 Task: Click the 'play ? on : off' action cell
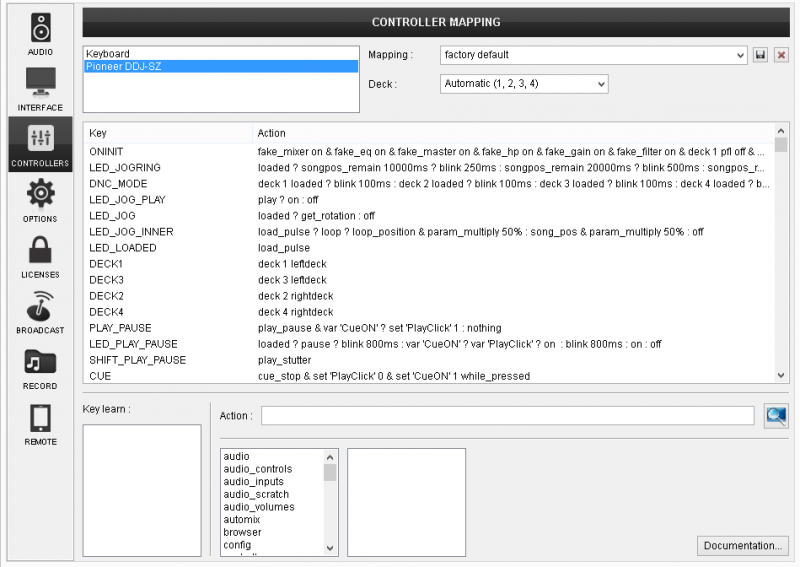pos(288,200)
